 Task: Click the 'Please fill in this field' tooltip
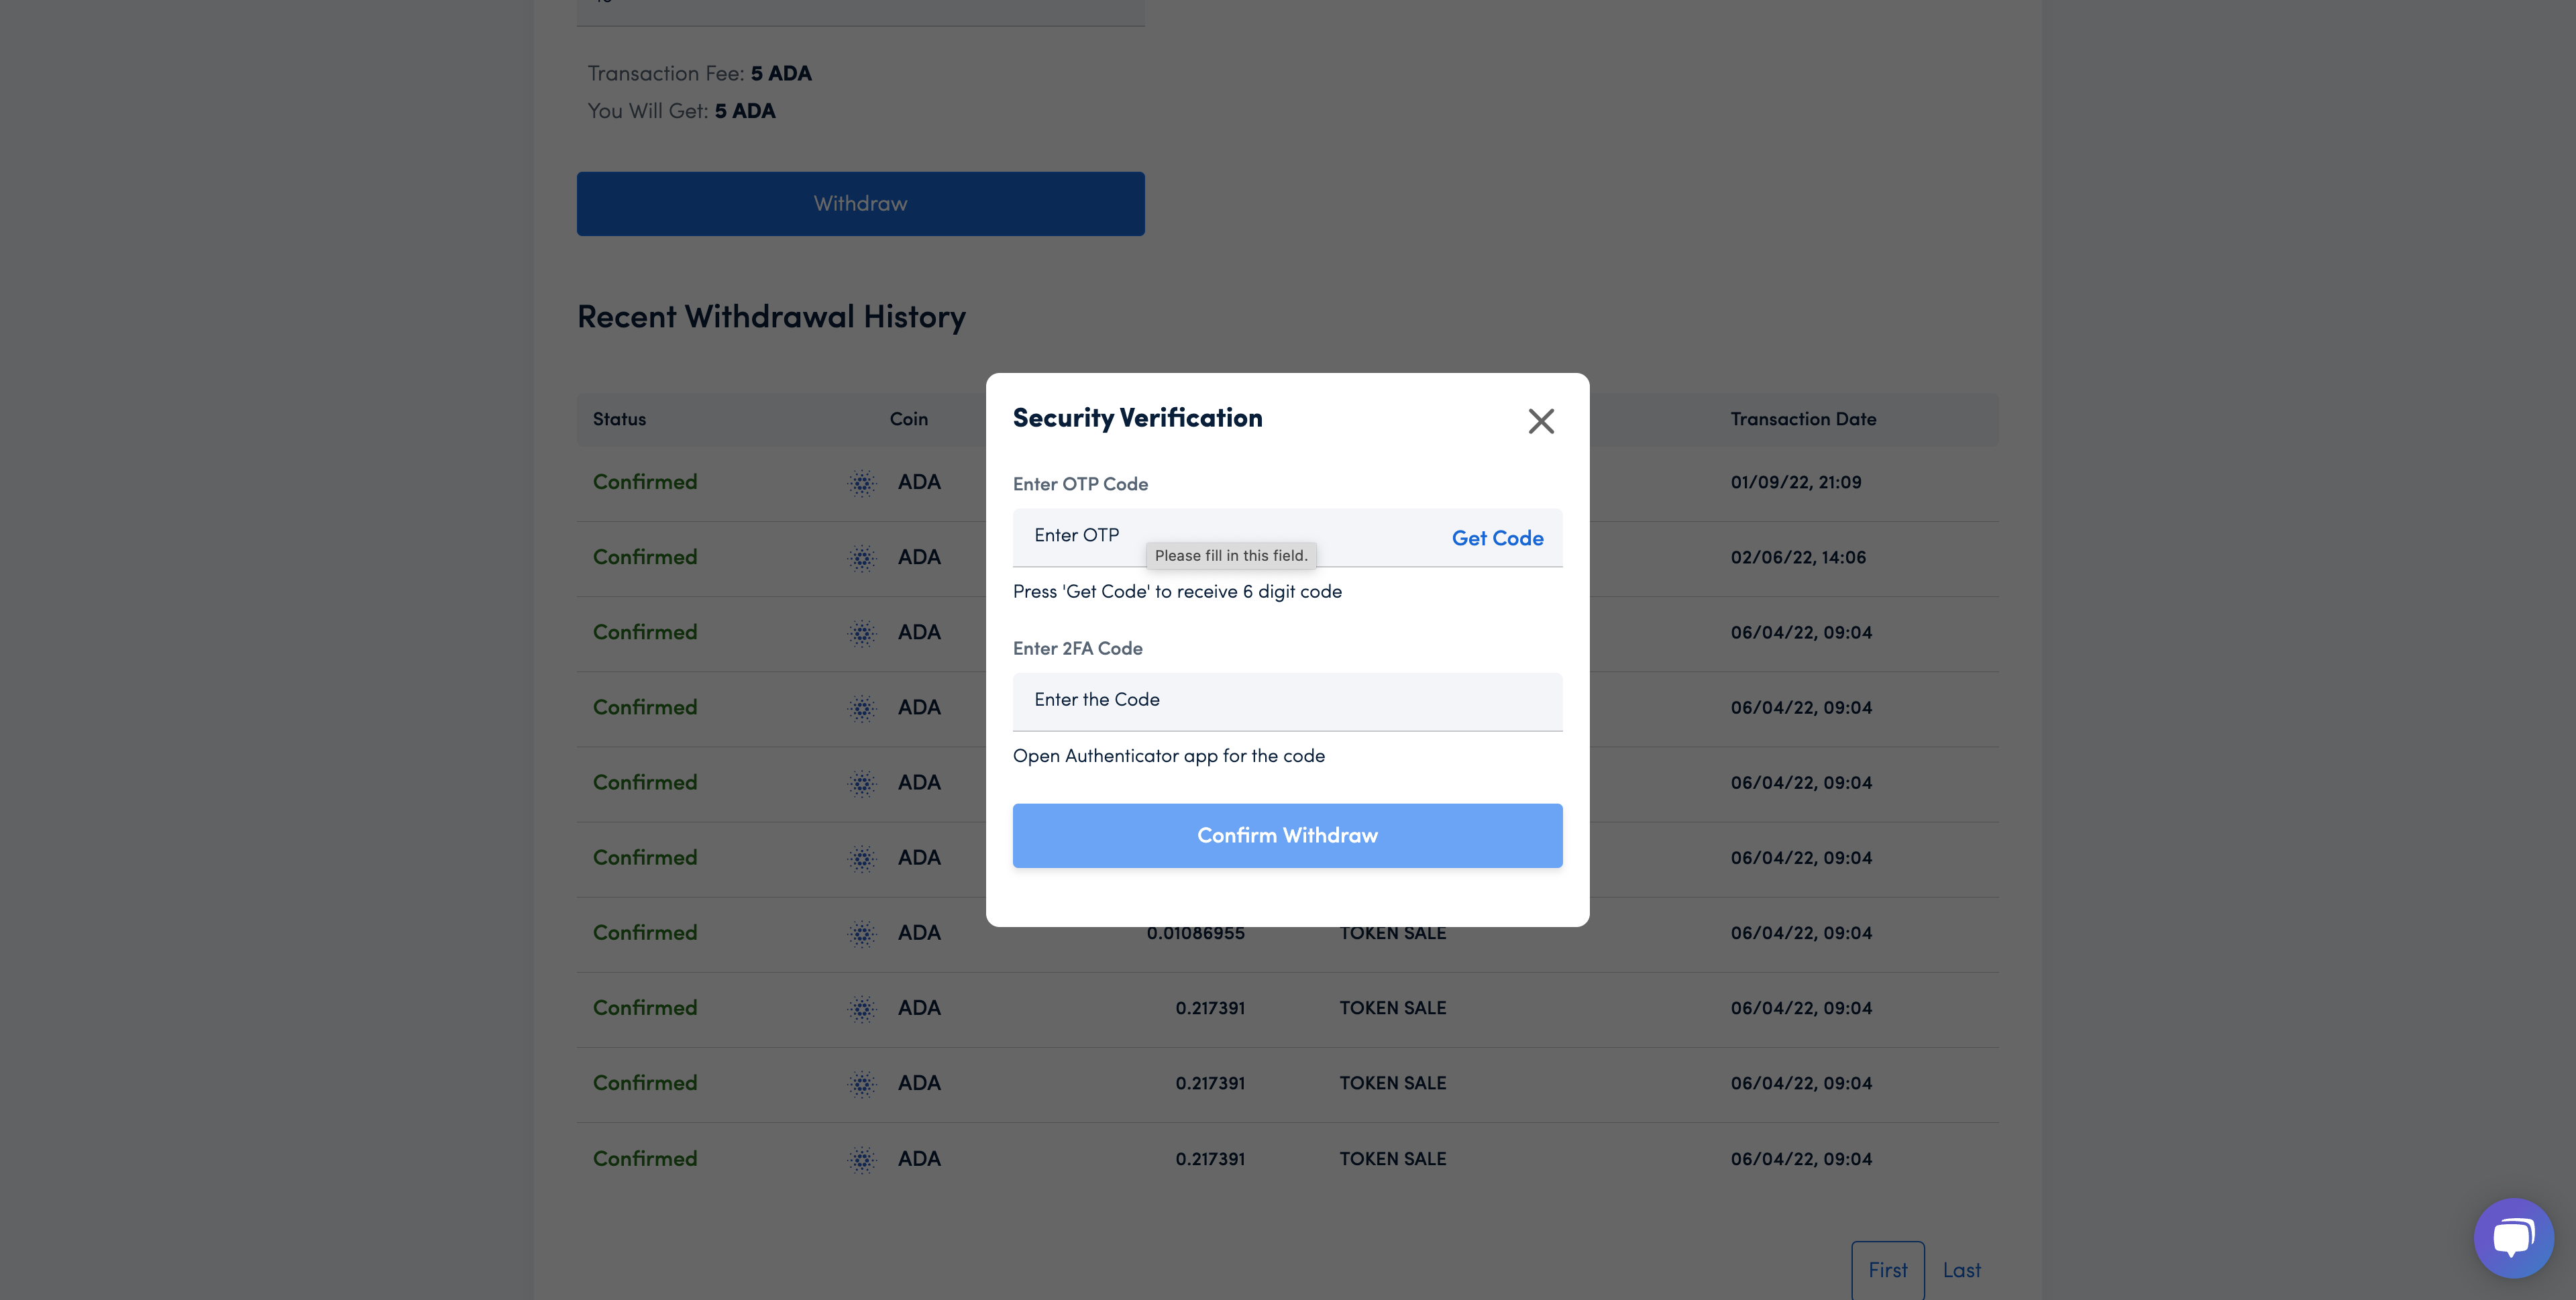(x=1230, y=556)
